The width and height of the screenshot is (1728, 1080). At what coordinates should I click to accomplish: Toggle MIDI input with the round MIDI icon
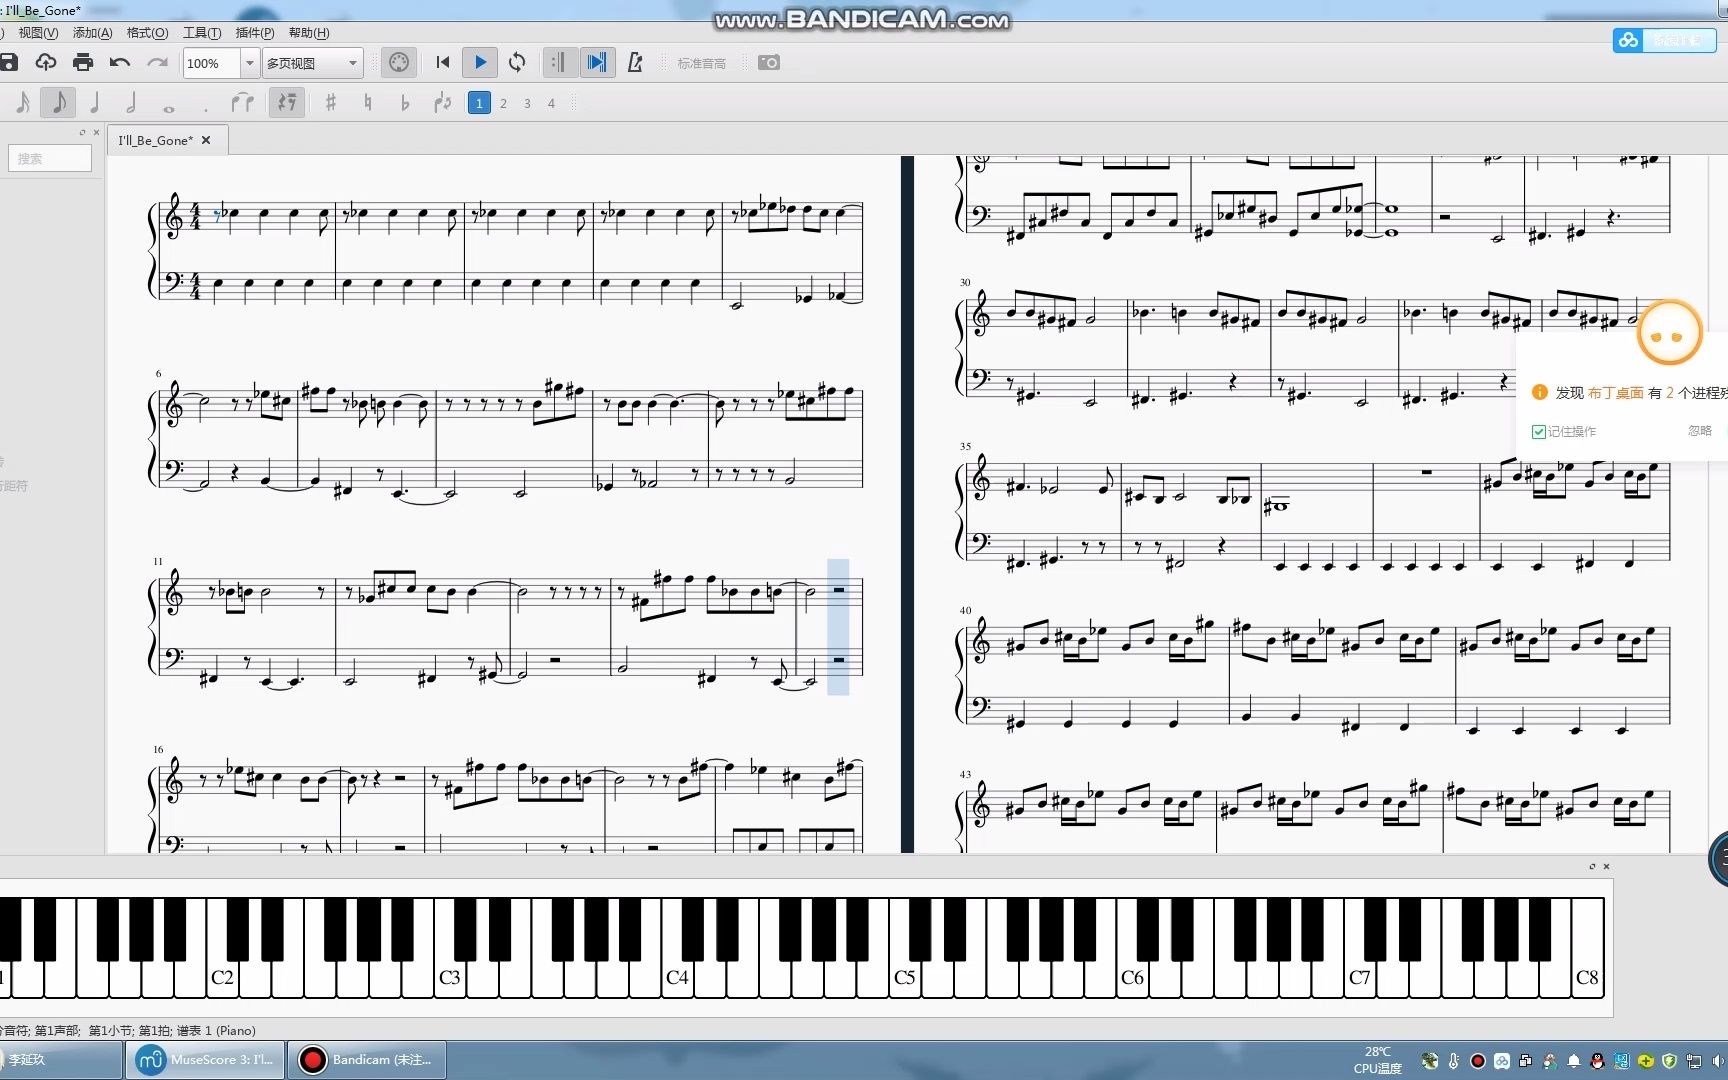click(x=398, y=62)
